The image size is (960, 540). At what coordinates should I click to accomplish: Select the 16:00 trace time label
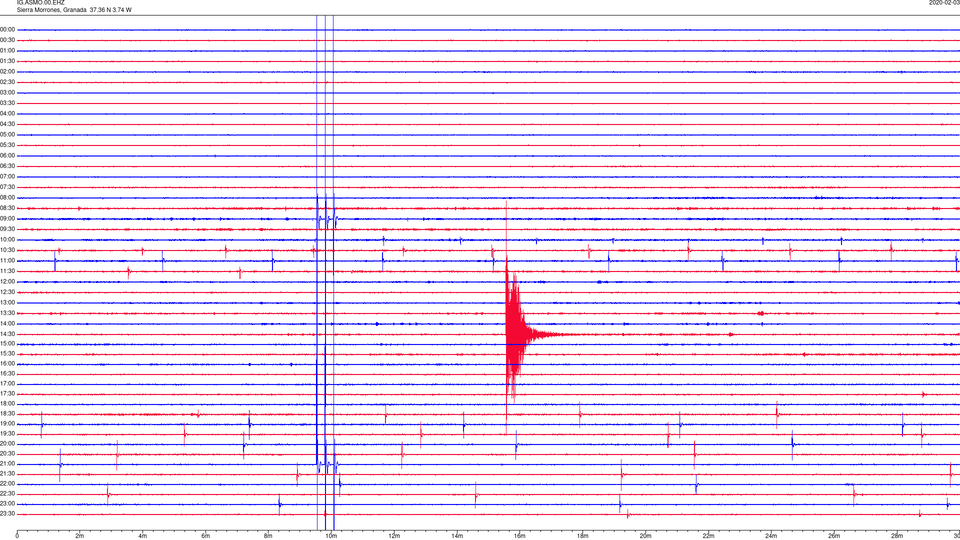(7, 364)
